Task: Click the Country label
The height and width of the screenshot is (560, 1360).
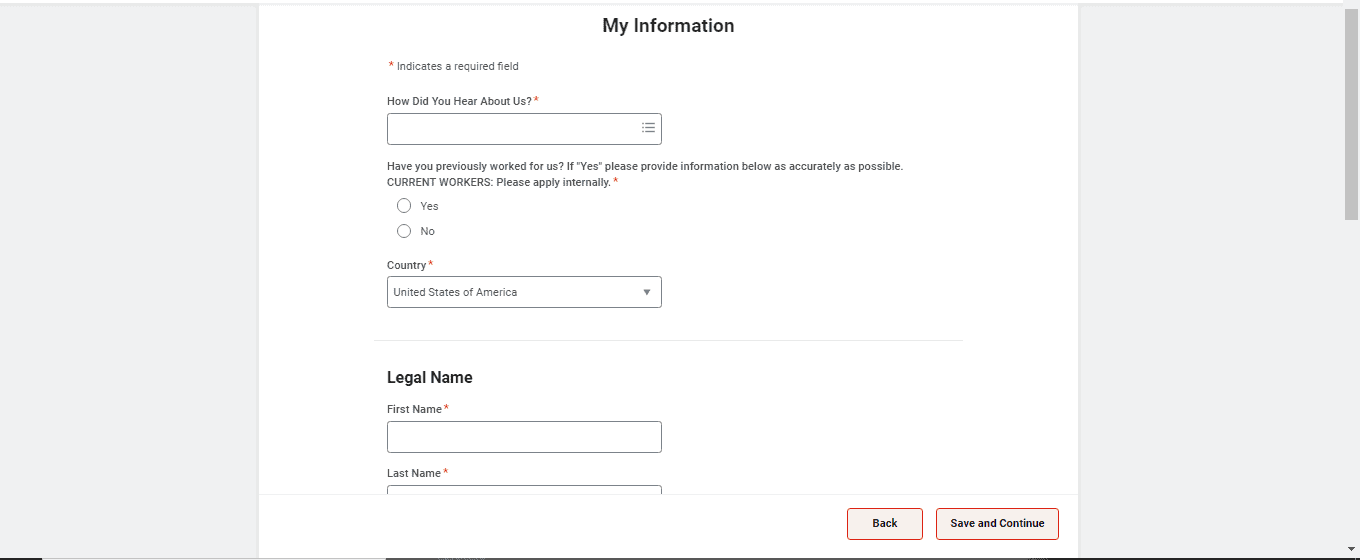Action: (x=407, y=265)
